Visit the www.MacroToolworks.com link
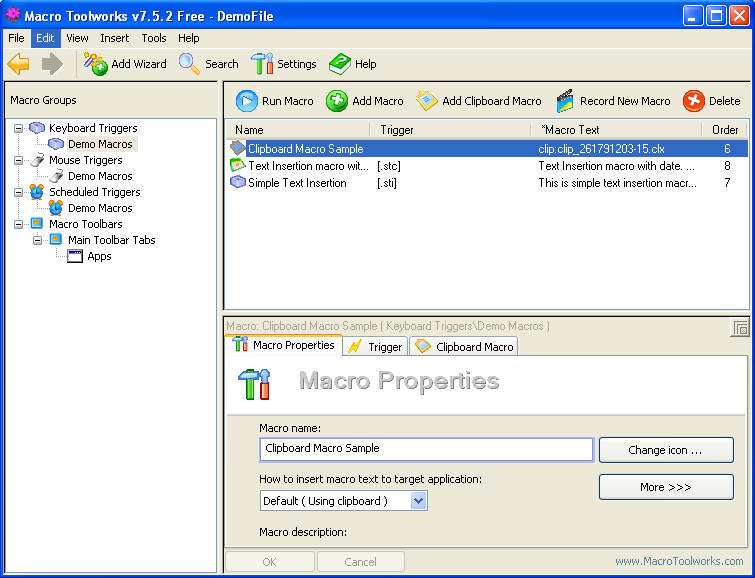Screen dimensions: 755x578 [679, 561]
